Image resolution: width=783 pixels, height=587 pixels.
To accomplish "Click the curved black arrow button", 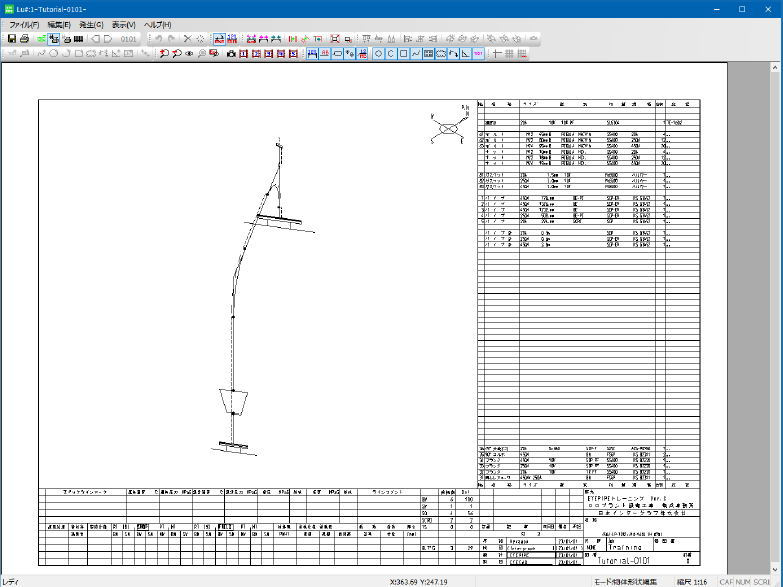I will tap(453, 53).
